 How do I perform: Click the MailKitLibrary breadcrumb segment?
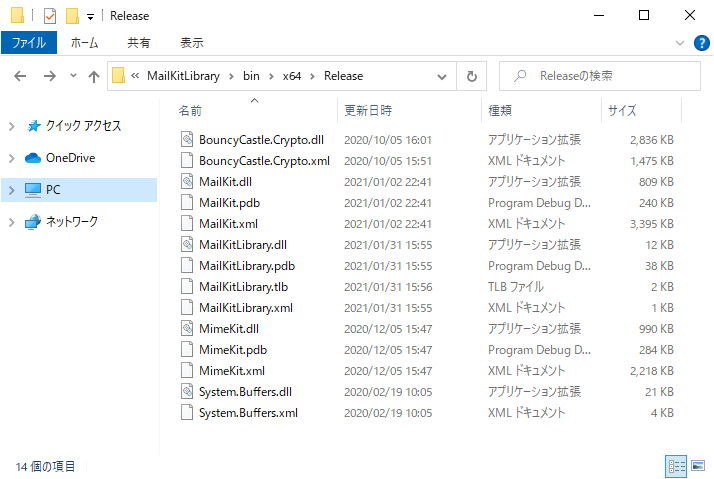(x=183, y=76)
